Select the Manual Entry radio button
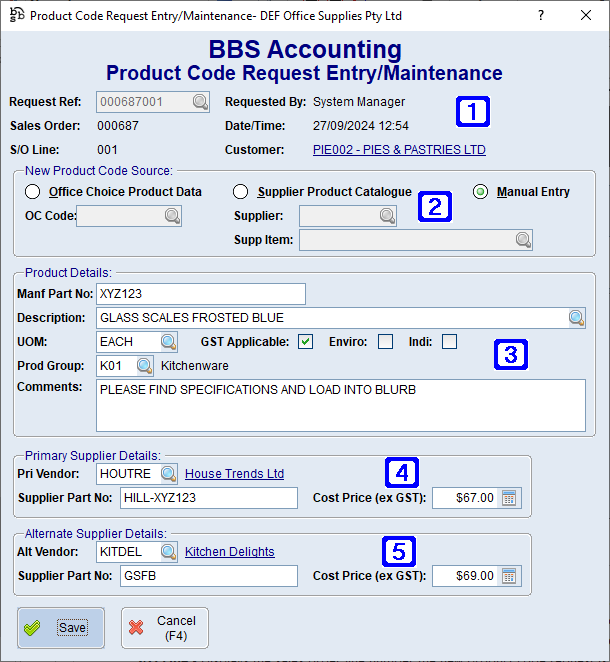Viewport: 610px width, 662px height. [480, 192]
